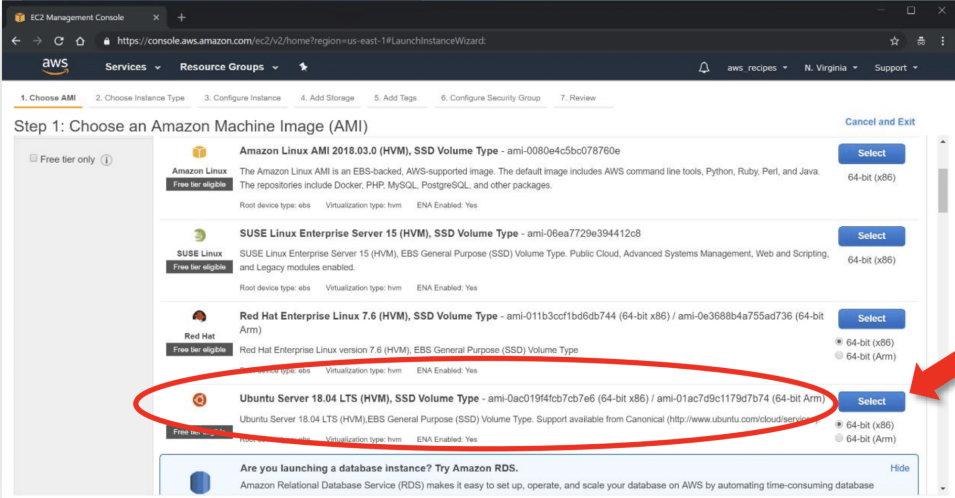Click Amazon Linux Free tier eligible badge
Viewport: 955px width, 498px height.
199,184
